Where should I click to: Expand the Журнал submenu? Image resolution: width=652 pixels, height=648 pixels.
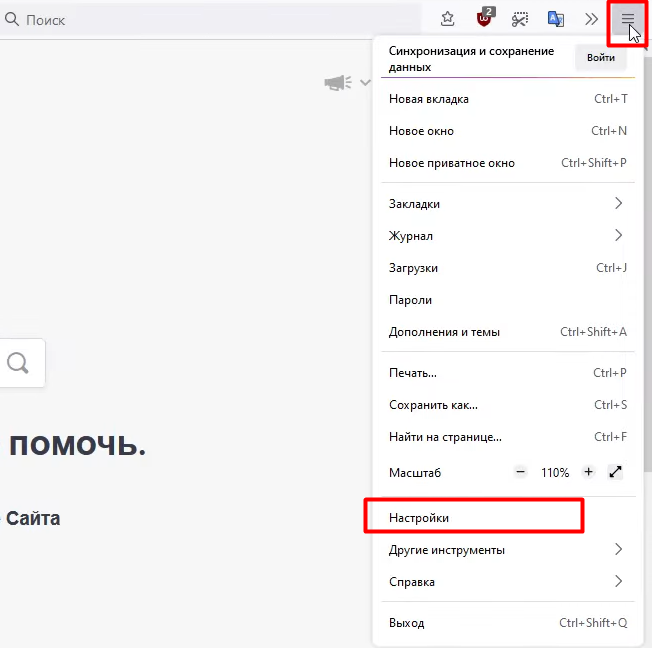508,236
